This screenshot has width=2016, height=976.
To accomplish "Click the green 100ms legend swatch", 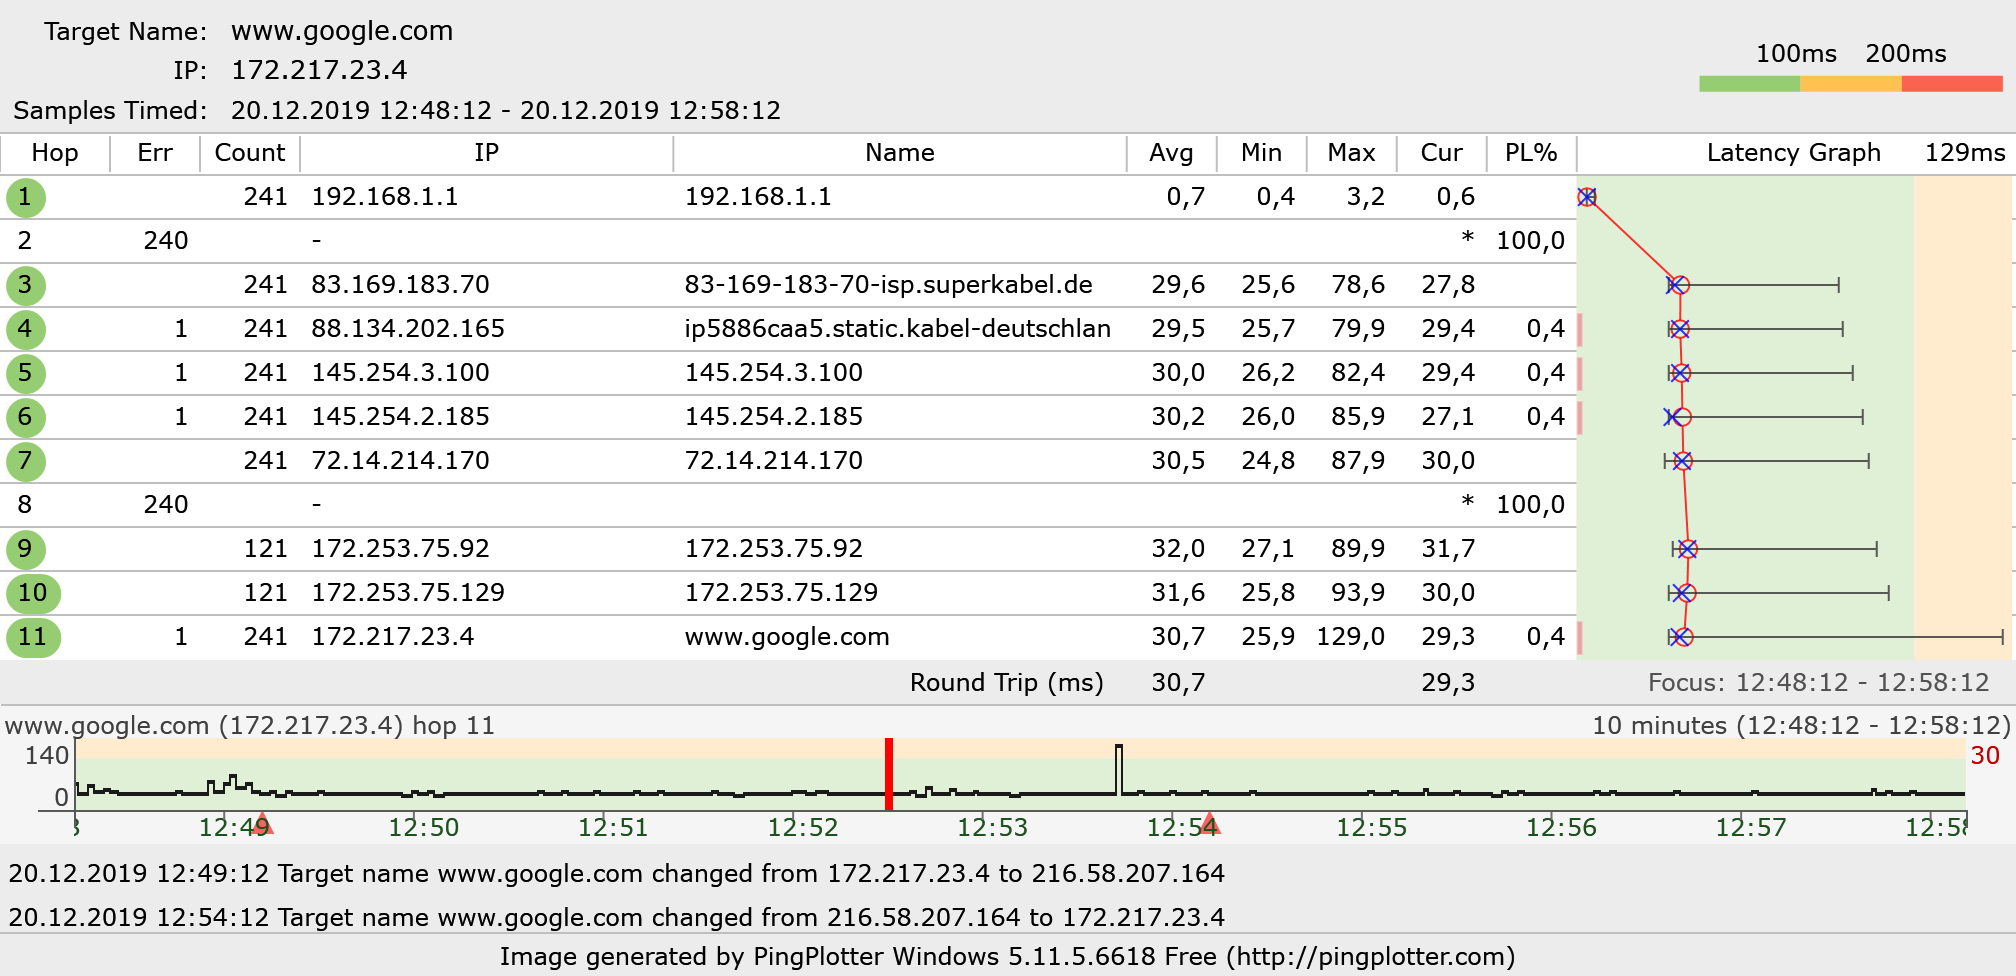I will point(1750,84).
